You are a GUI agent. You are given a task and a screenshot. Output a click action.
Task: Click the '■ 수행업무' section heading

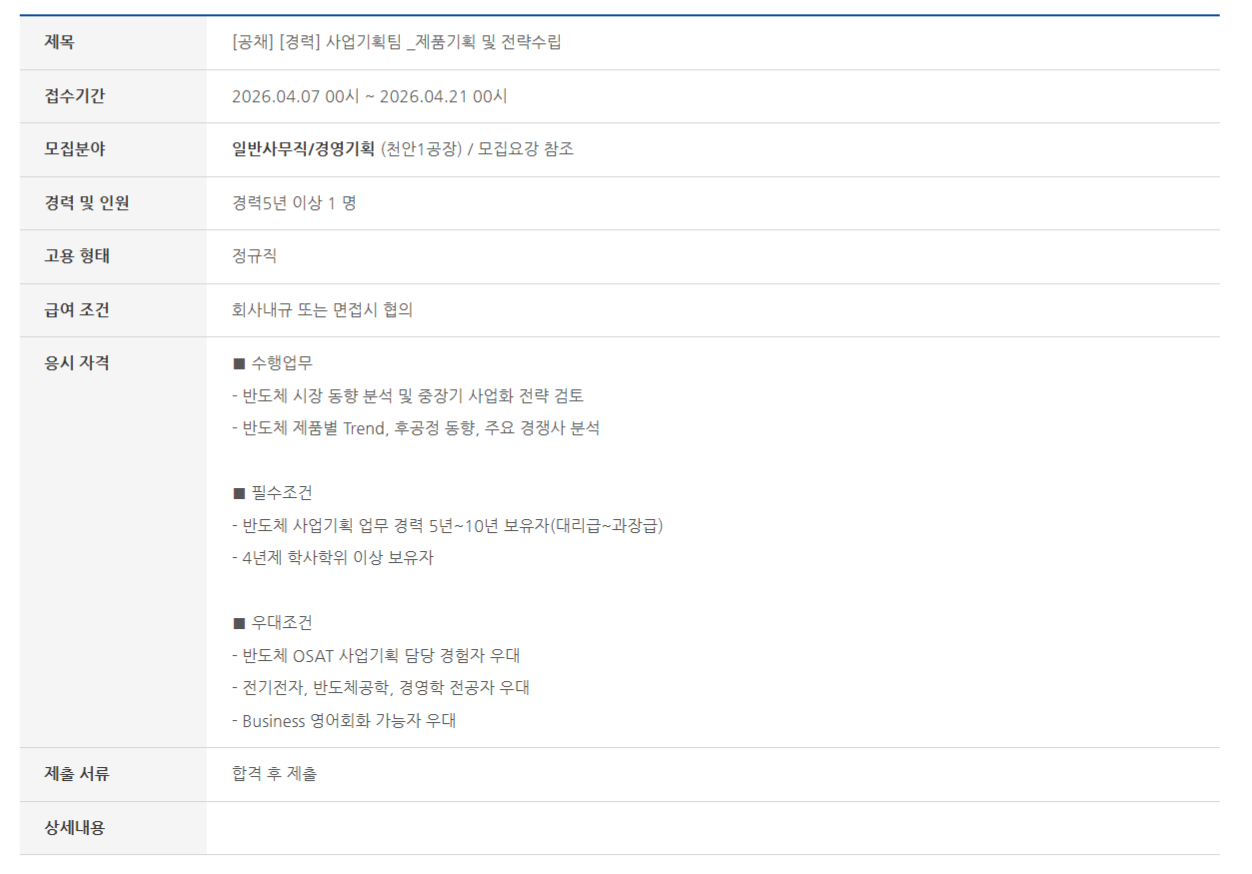click(272, 363)
